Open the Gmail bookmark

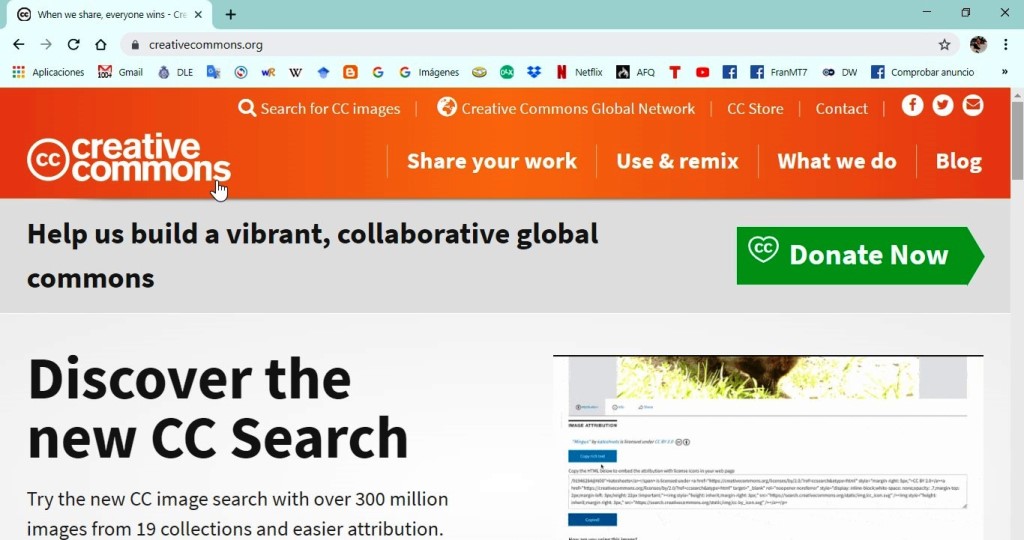click(120, 72)
